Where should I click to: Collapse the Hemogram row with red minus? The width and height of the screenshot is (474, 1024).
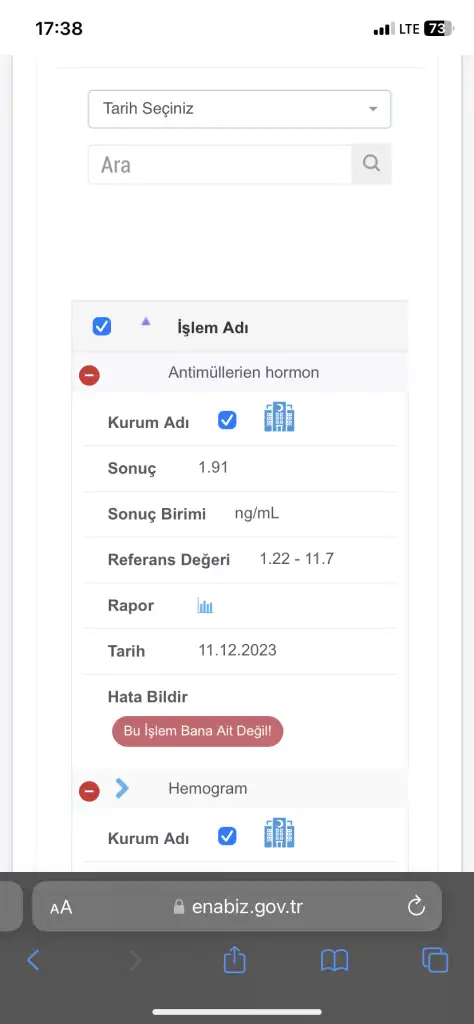[x=89, y=792]
